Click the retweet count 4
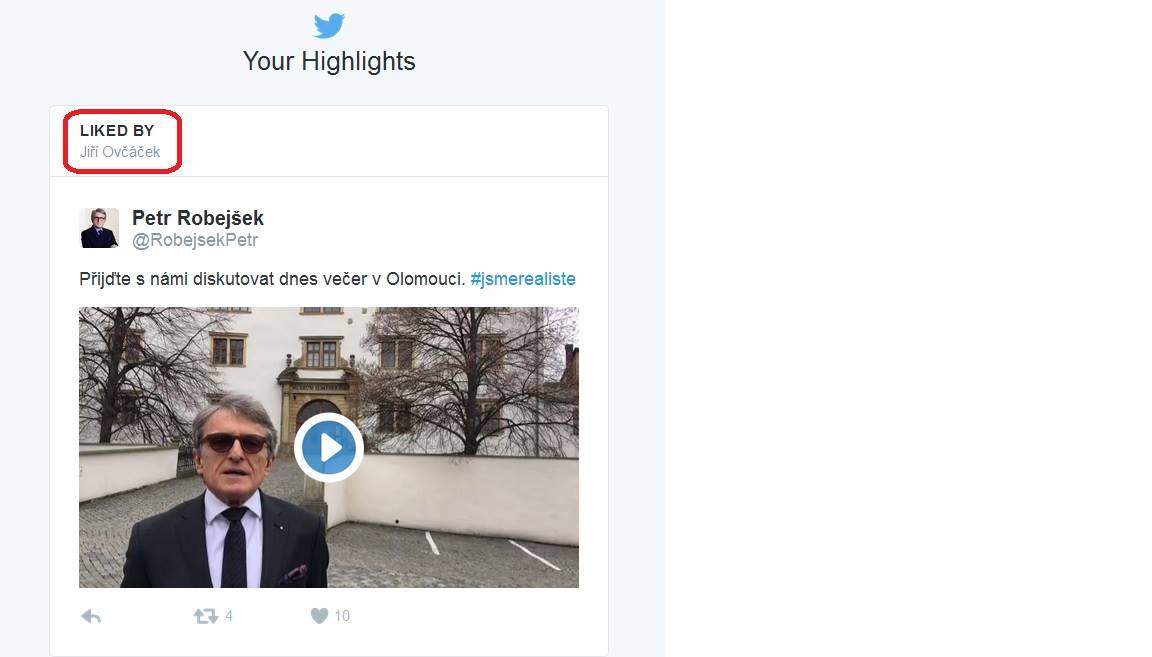The width and height of the screenshot is (1152, 657). 228,616
